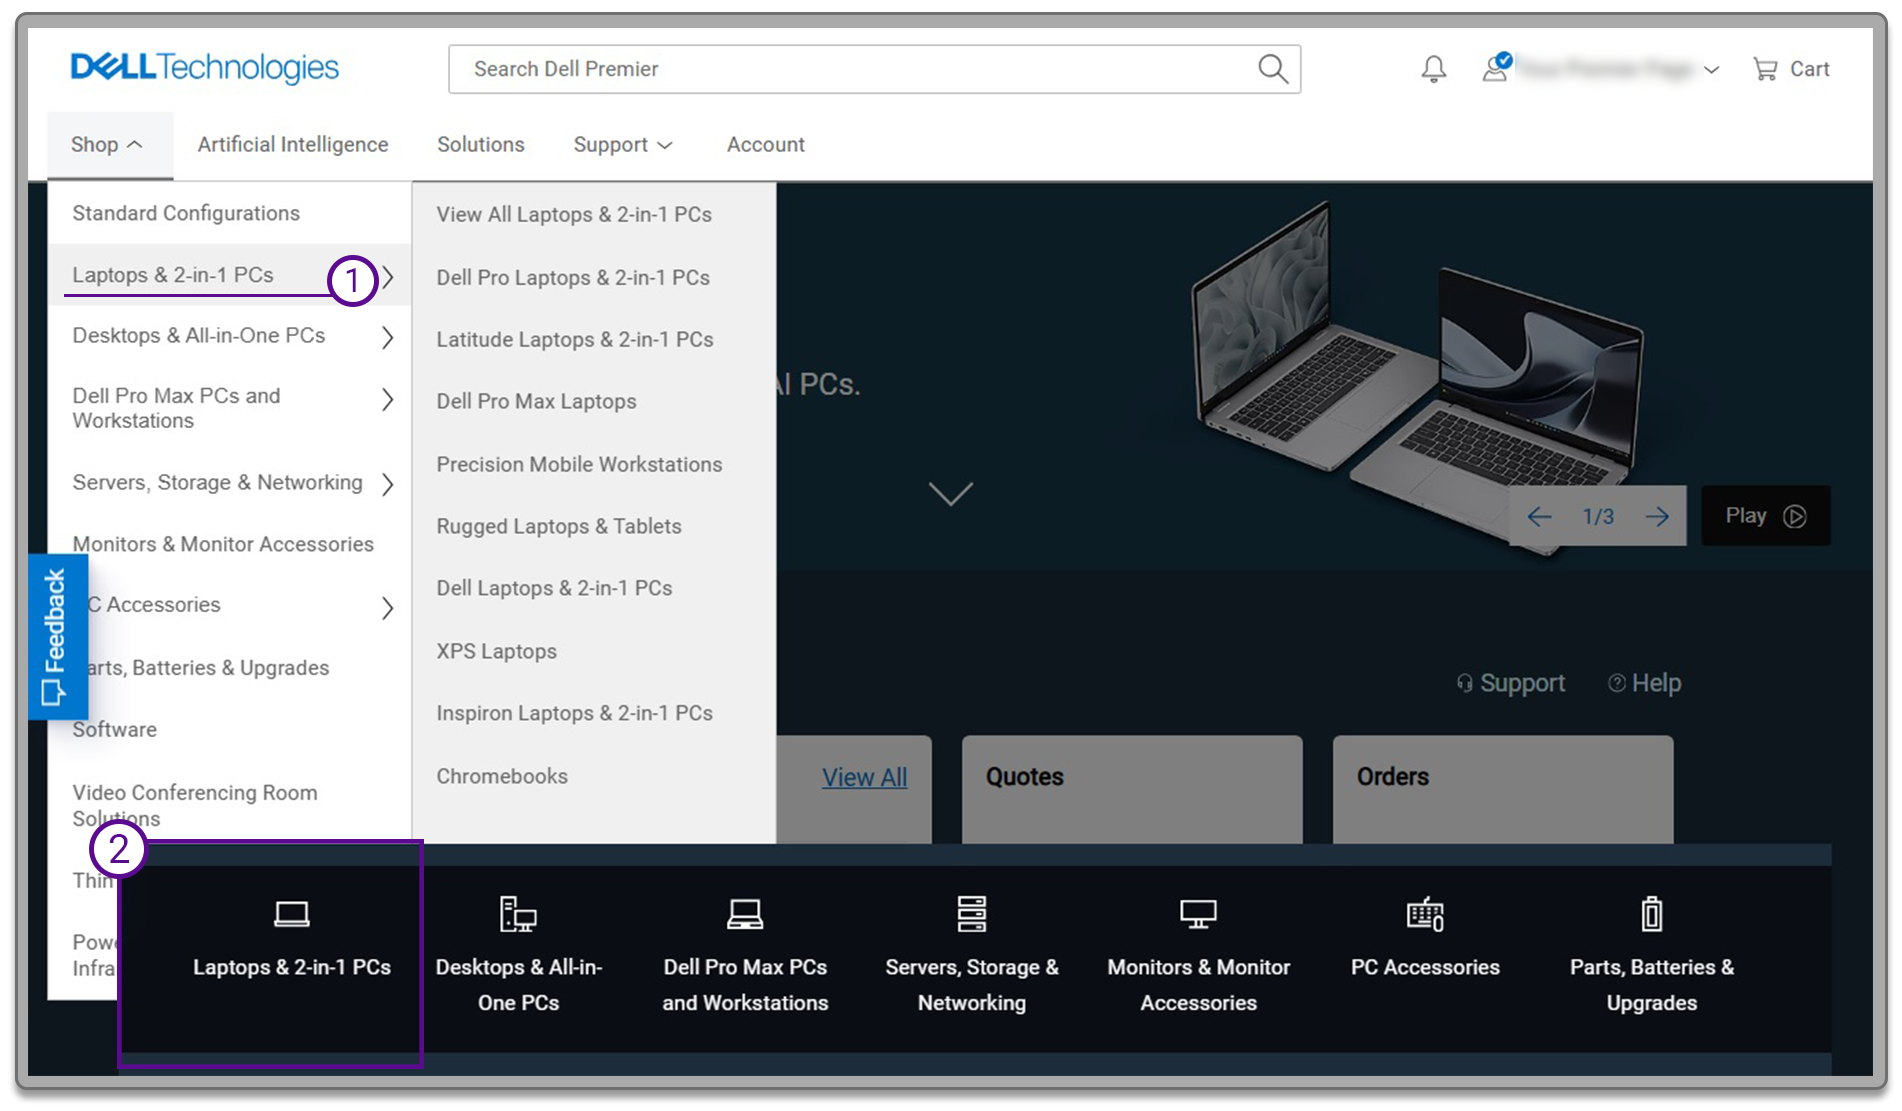Select Parts, Batteries & Upgrades menu entry
Viewport: 1902px width, 1111px height.
point(208,668)
